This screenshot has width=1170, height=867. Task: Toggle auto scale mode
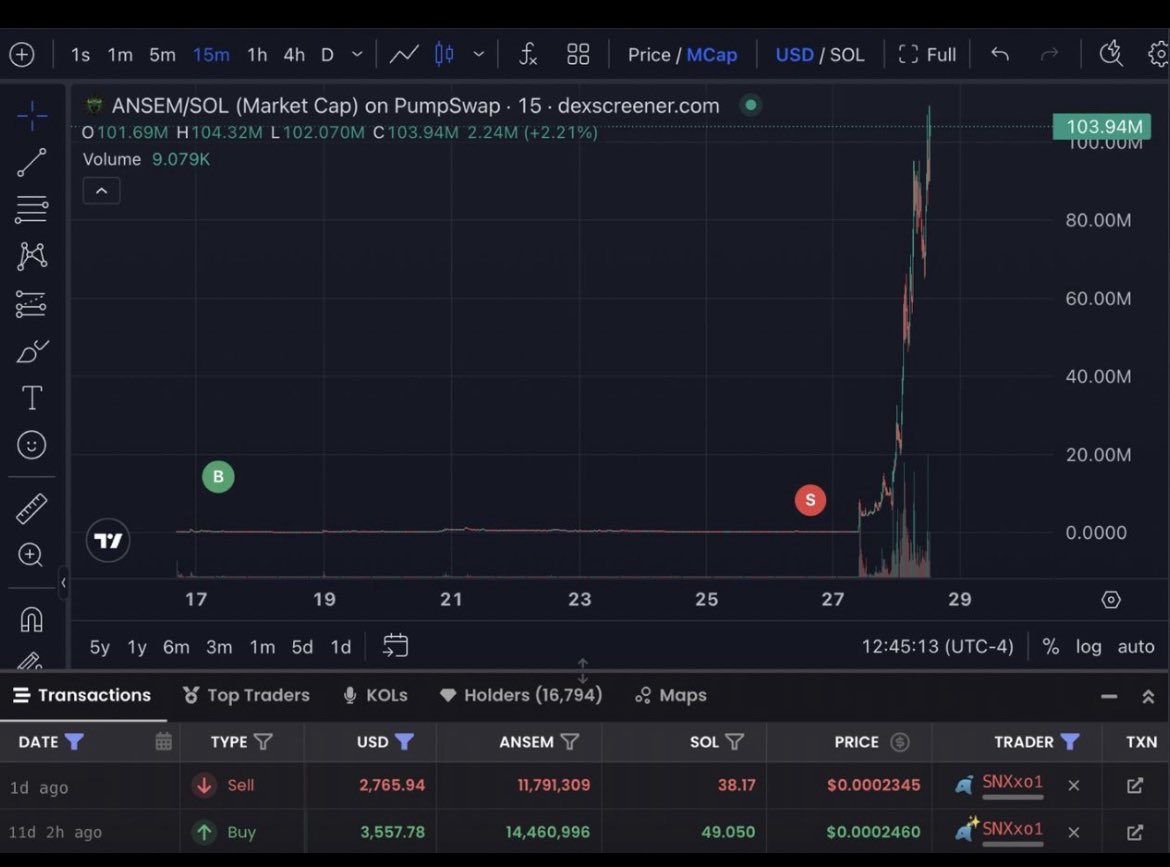1136,646
